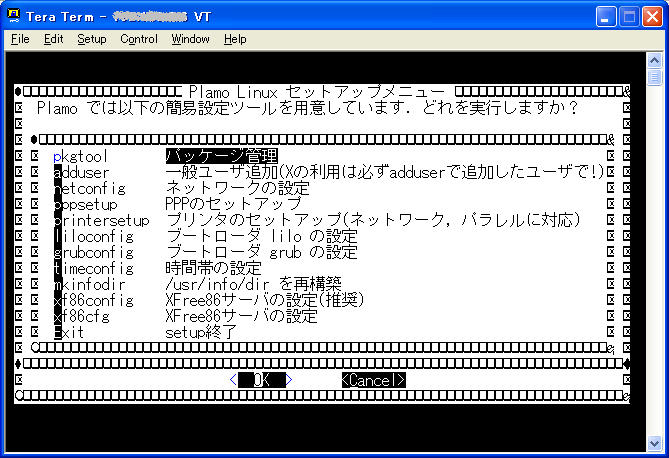Image resolution: width=669 pixels, height=458 pixels.
Task: Click the Tera Term title bar icon
Action: pyautogui.click(x=14, y=16)
